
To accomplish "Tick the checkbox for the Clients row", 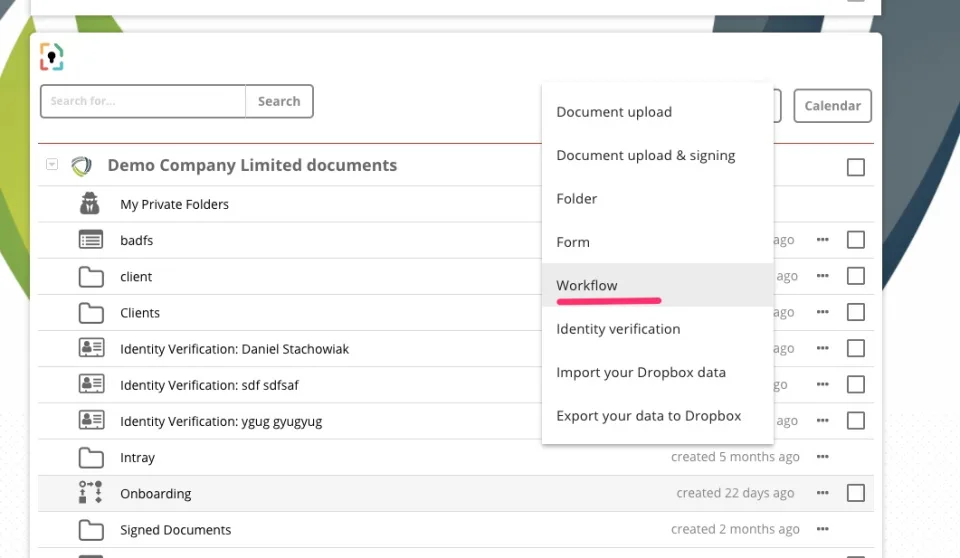I will coord(855,312).
